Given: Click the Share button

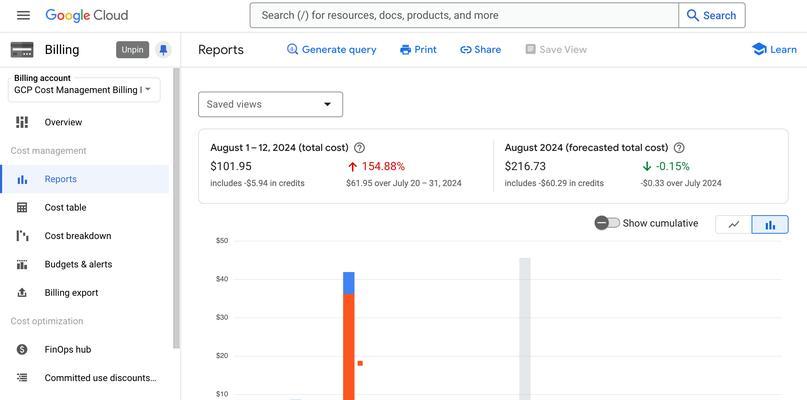Looking at the screenshot, I should coord(481,49).
